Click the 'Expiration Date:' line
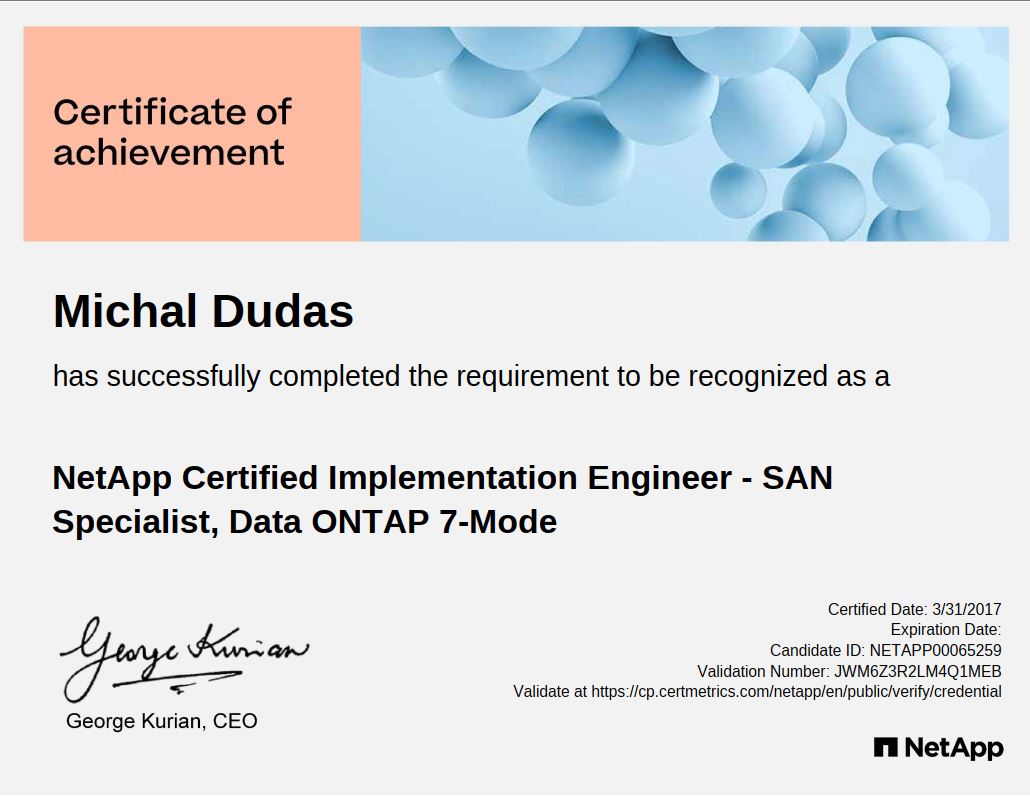This screenshot has width=1030, height=797. coord(946,629)
